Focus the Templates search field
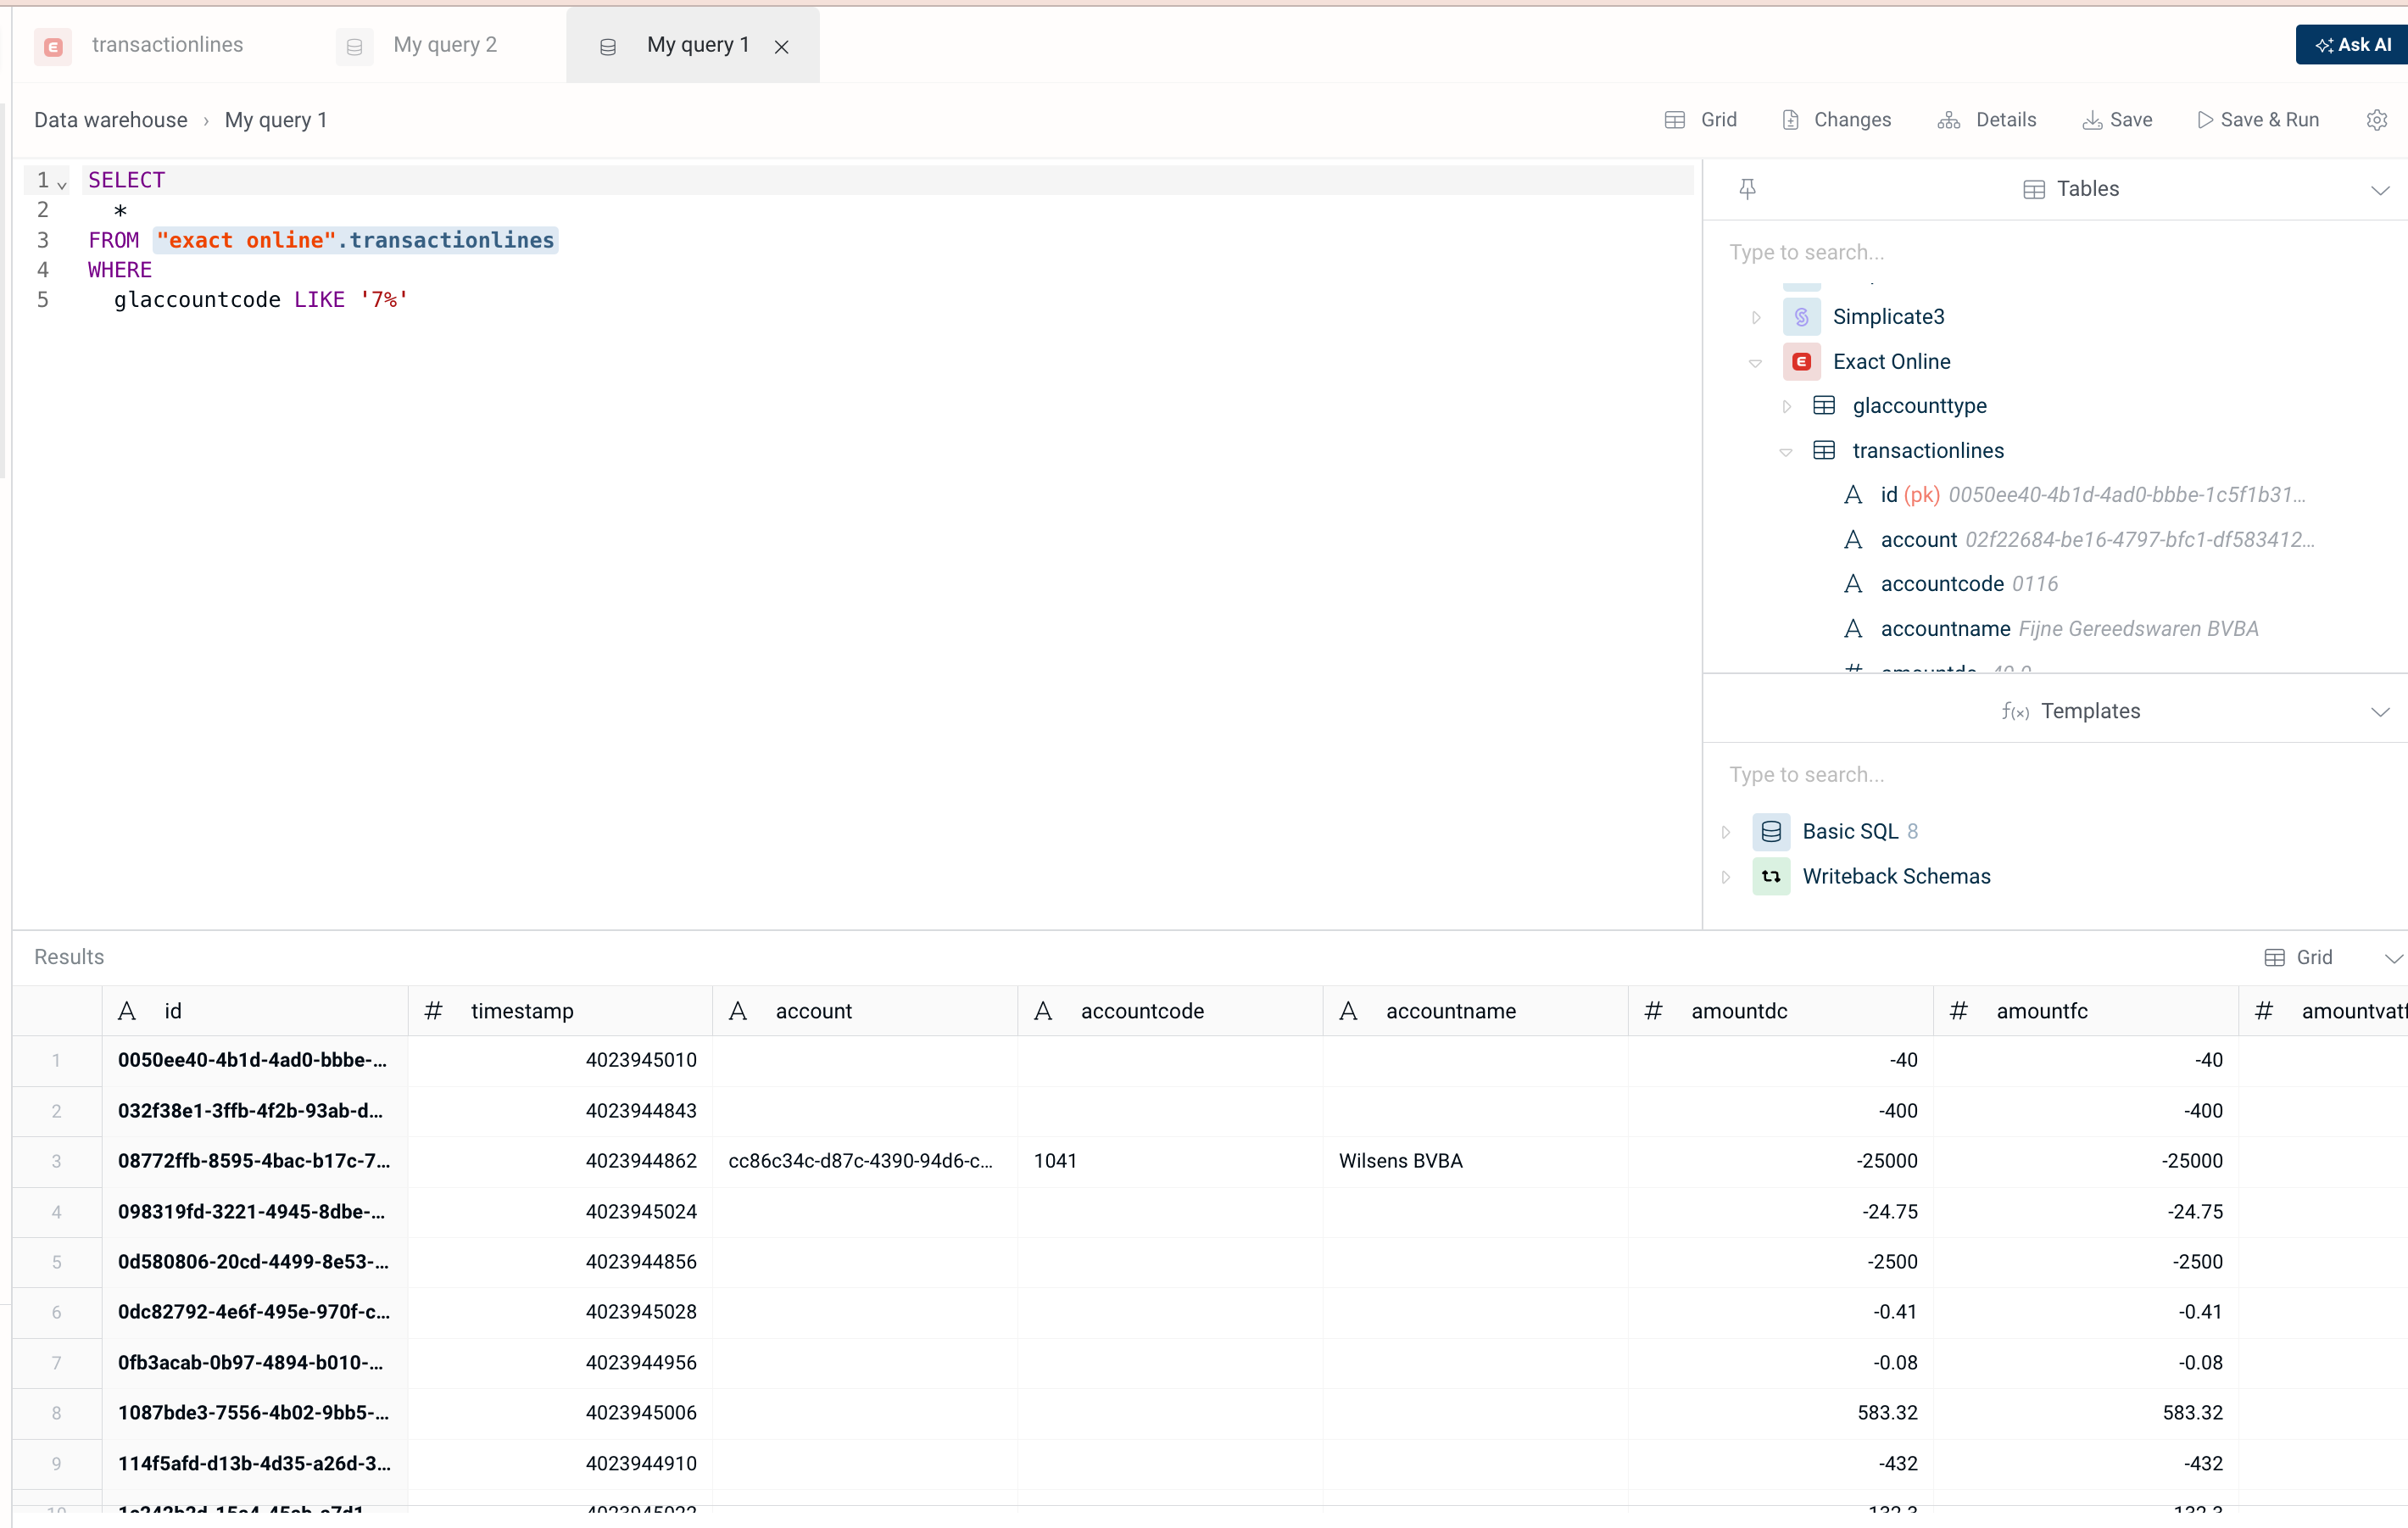2408x1528 pixels. click(x=2055, y=775)
